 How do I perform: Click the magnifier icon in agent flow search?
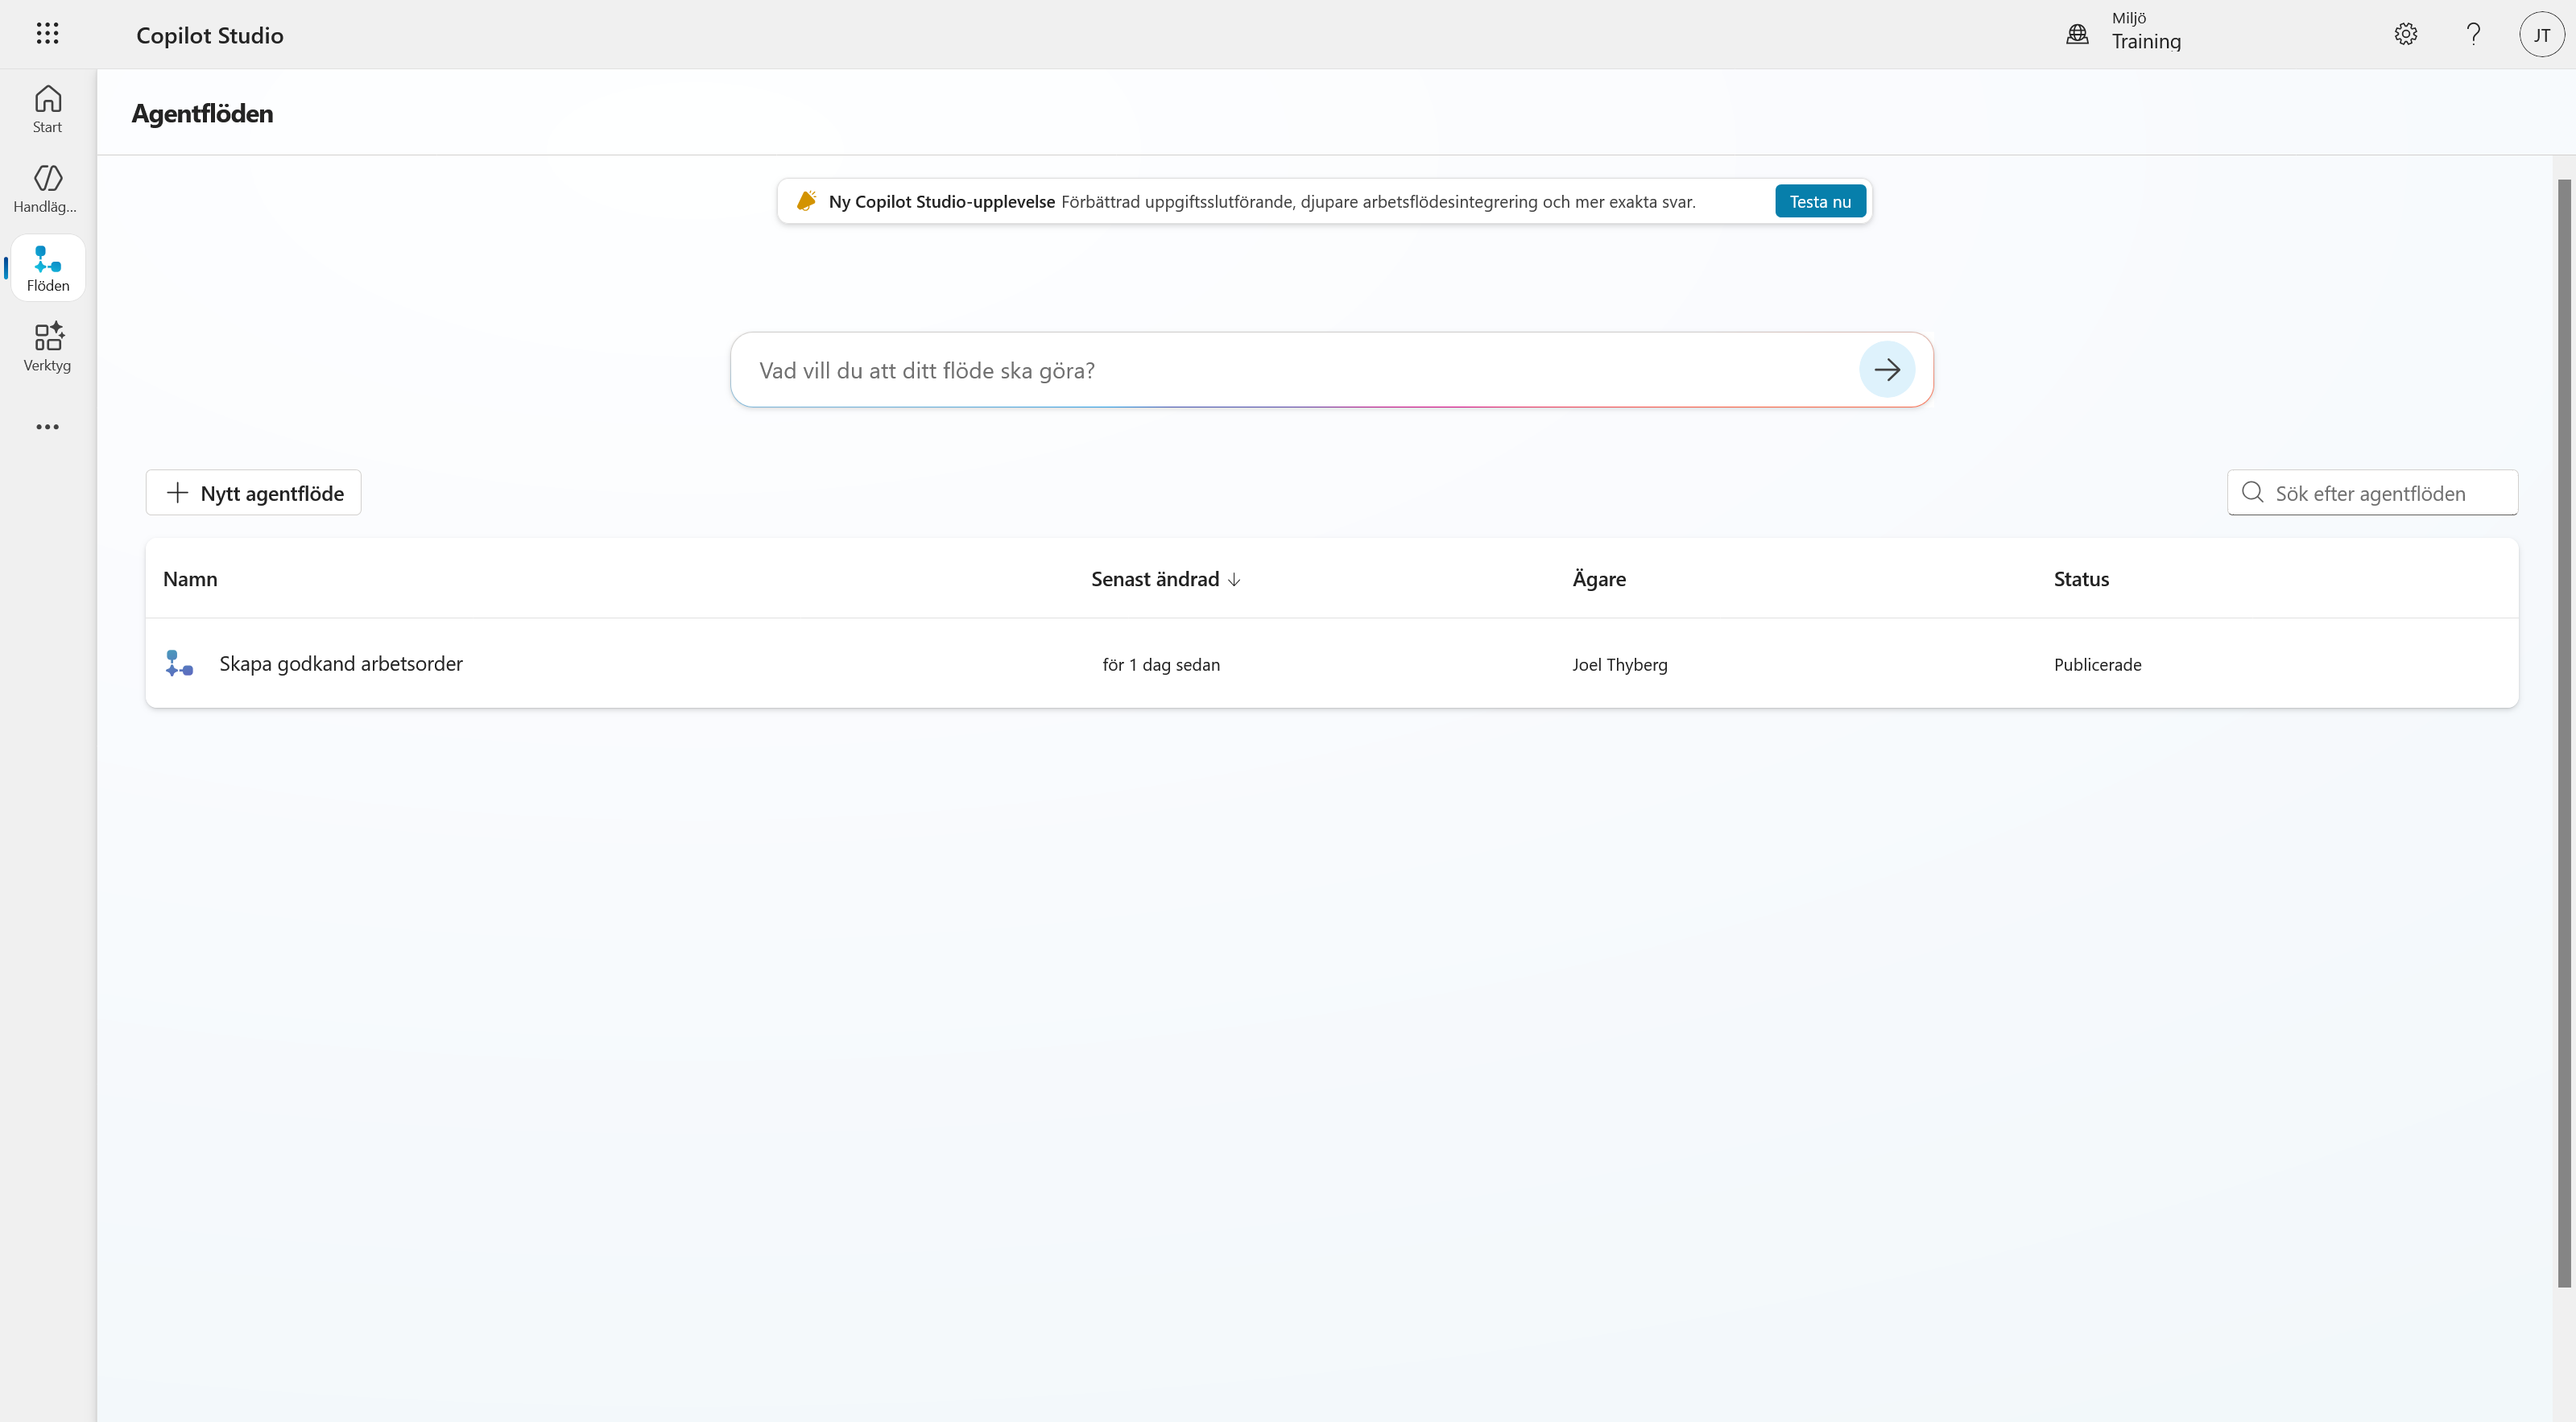(2252, 492)
